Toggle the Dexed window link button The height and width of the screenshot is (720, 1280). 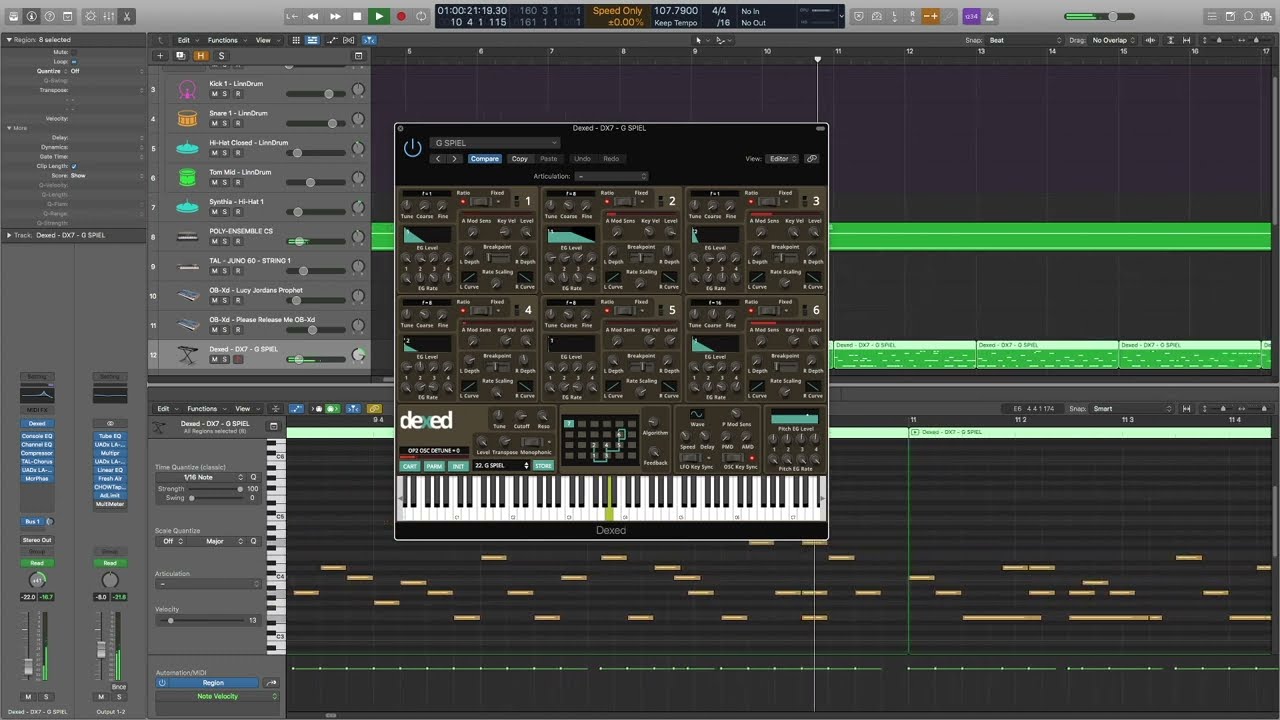811,159
